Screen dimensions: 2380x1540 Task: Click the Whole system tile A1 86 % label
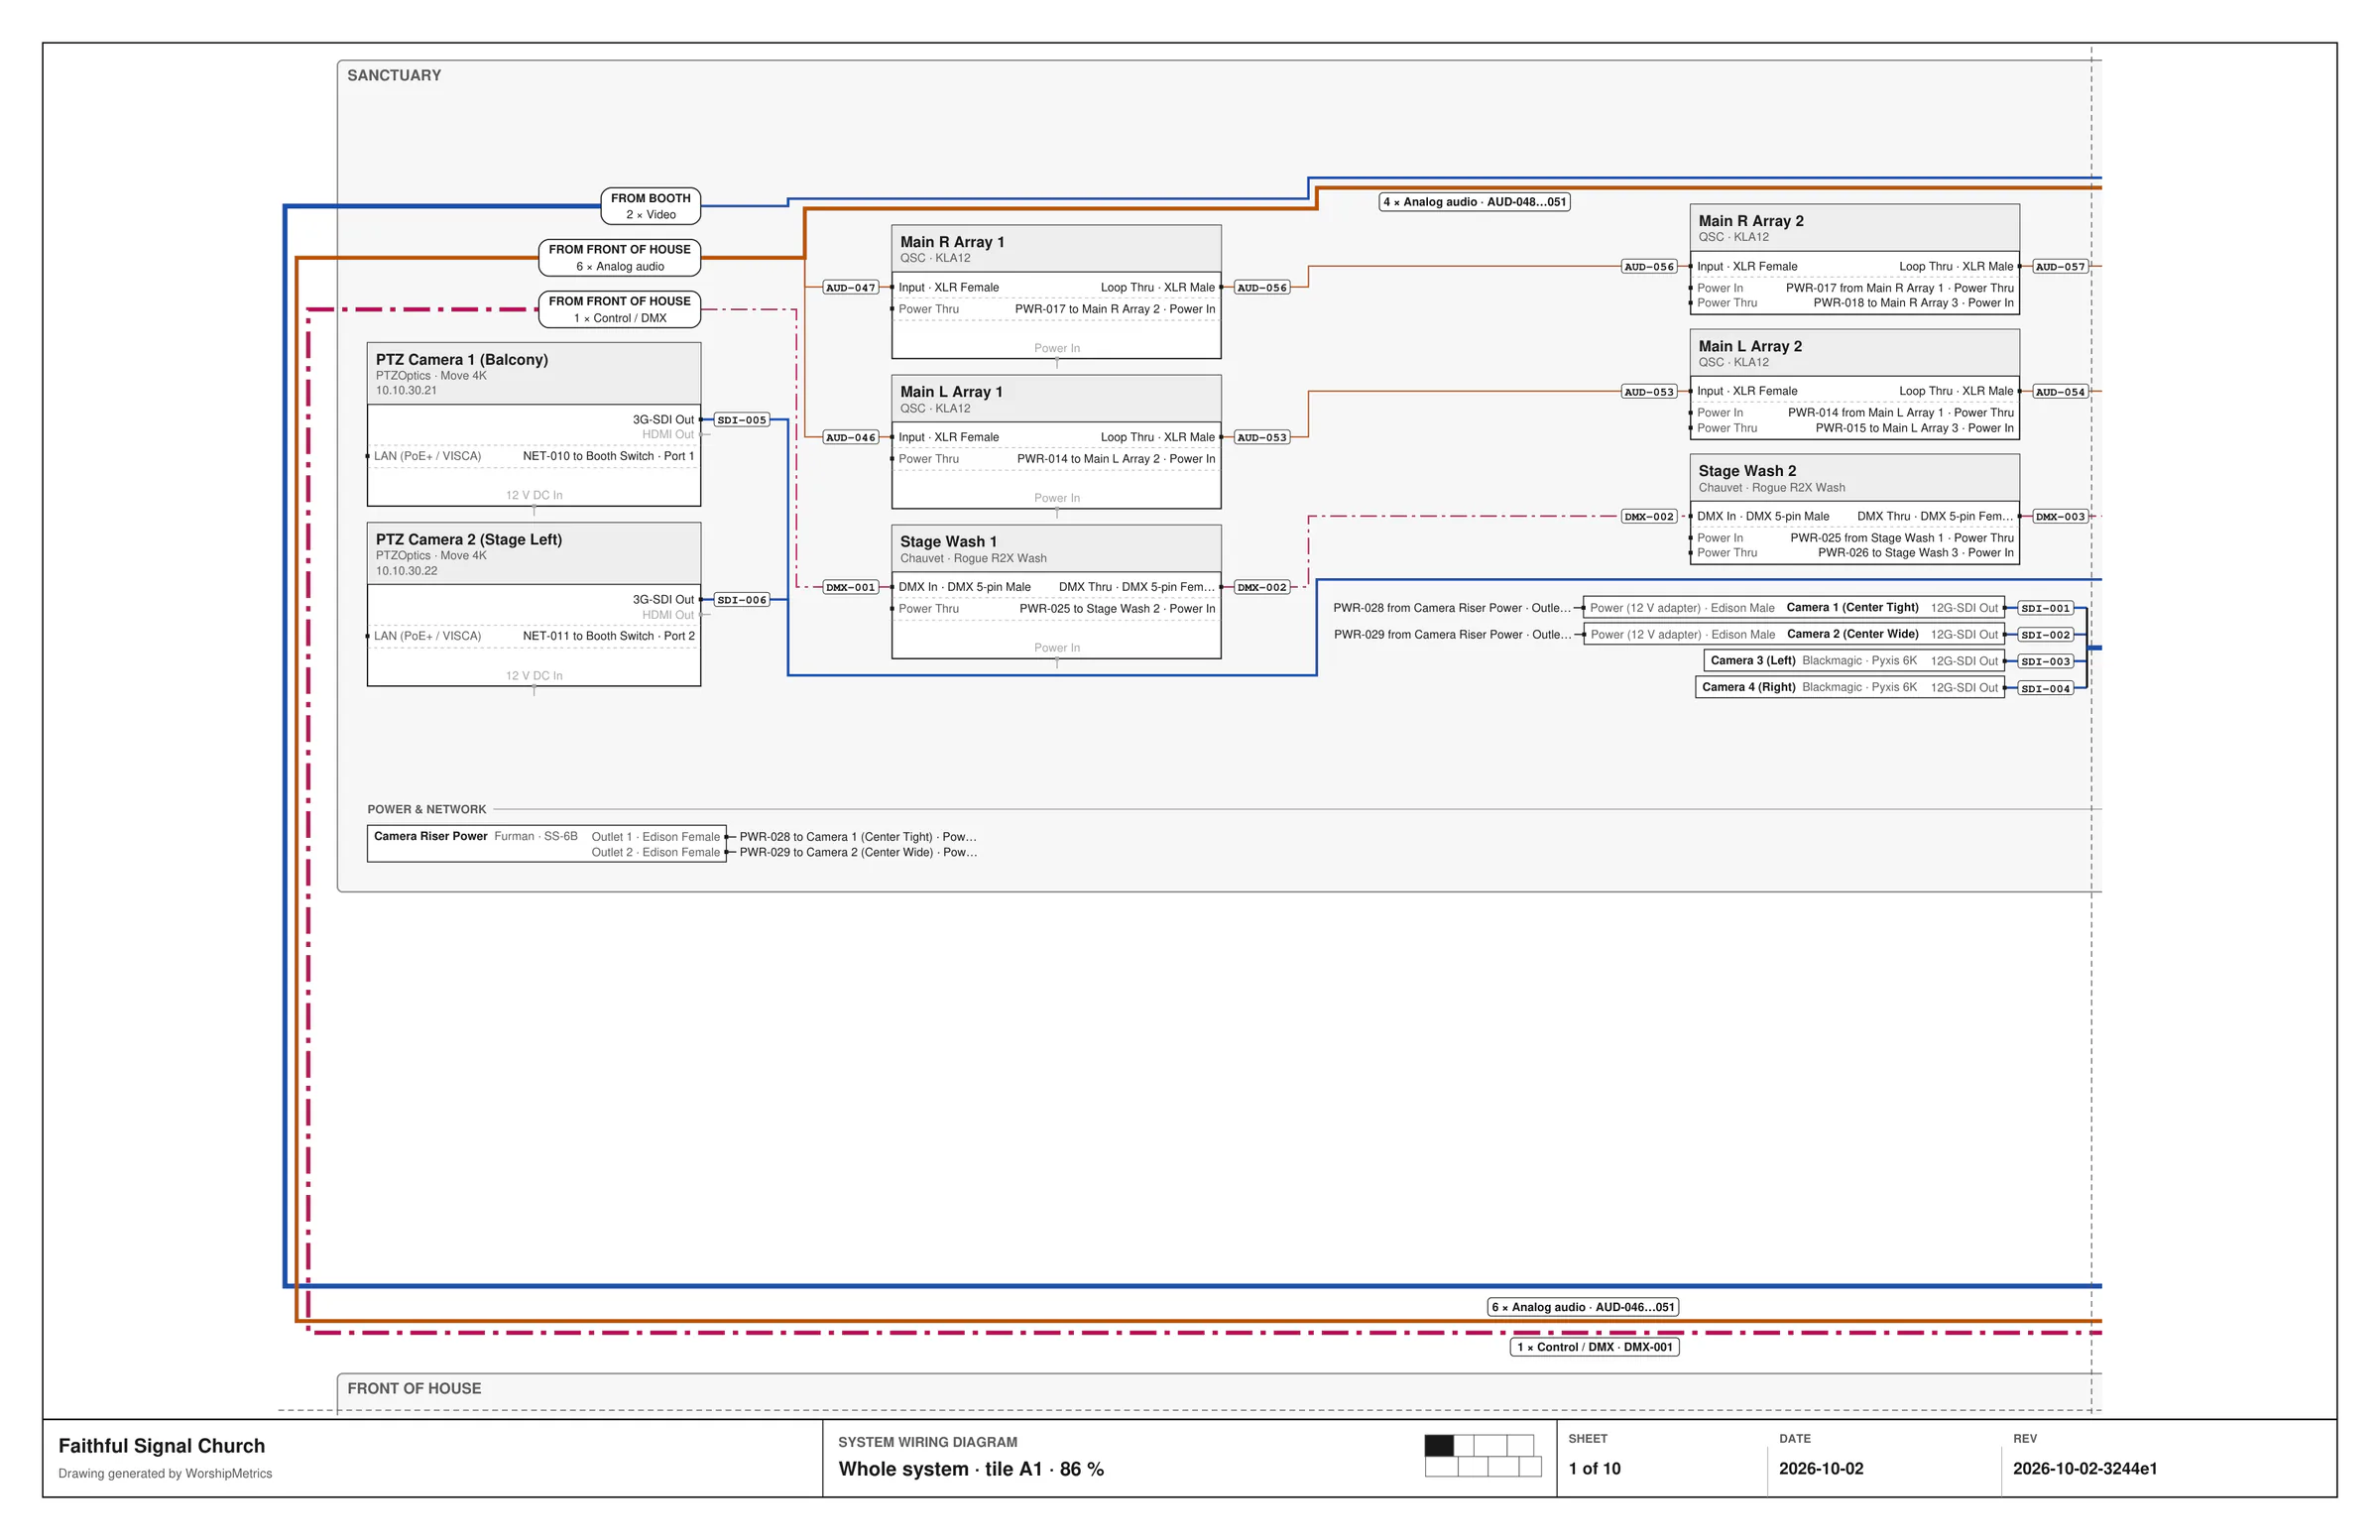971,1470
